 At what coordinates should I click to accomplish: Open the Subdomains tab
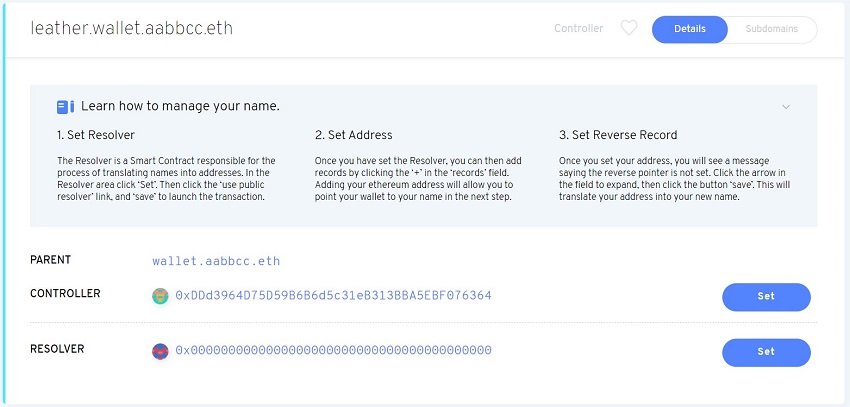771,29
